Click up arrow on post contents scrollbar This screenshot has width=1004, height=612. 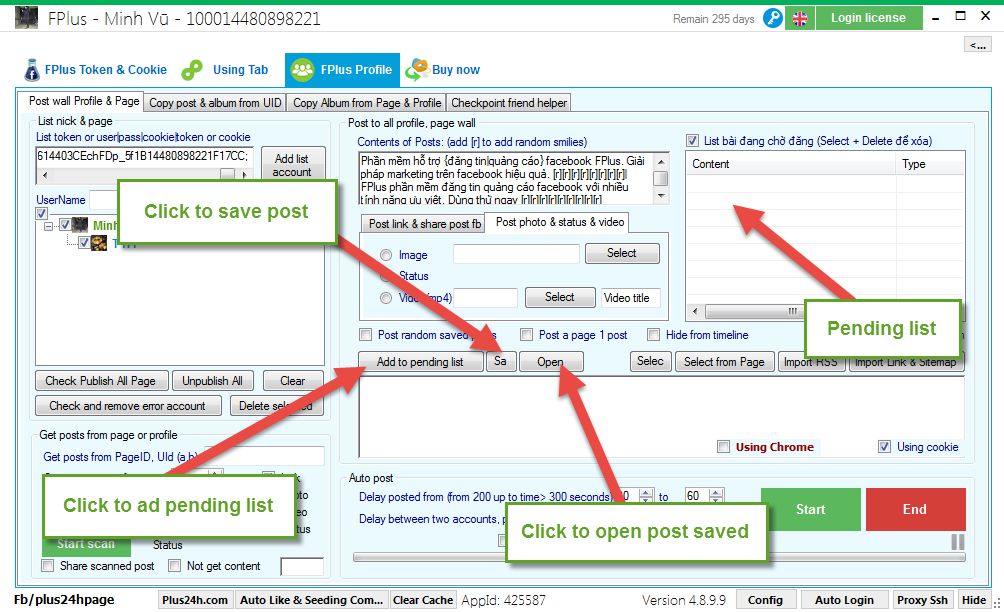(661, 161)
